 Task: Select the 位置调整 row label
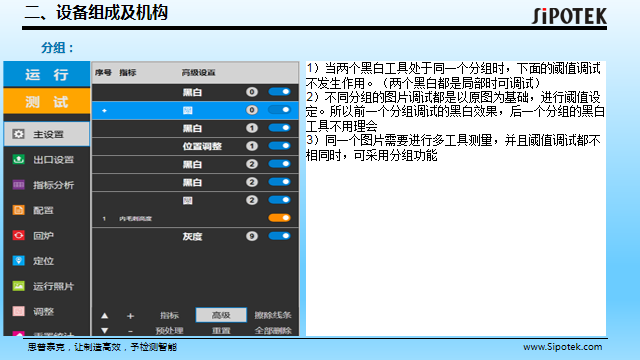pos(202,146)
